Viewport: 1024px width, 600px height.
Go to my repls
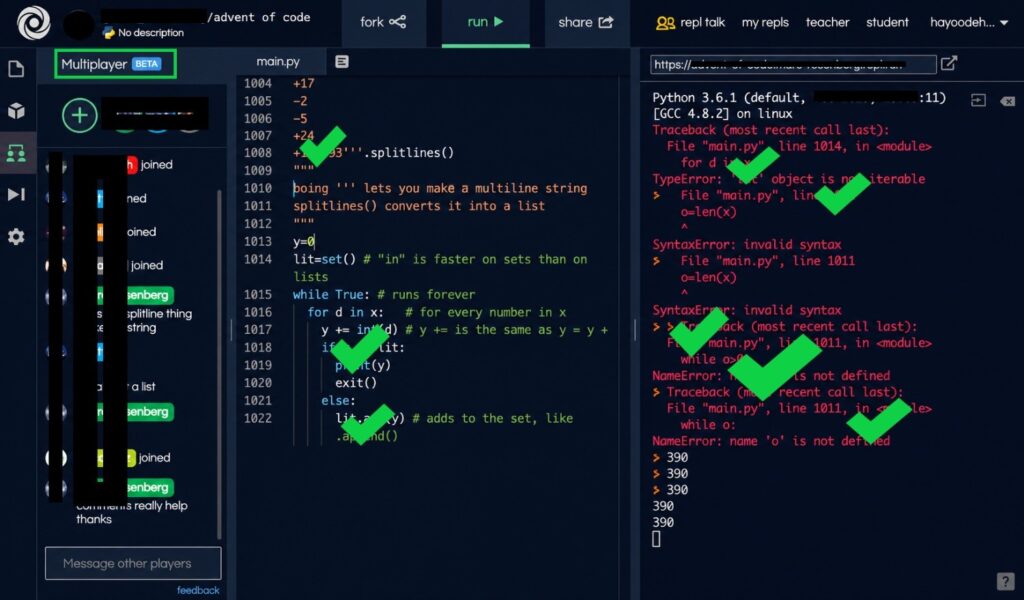(x=765, y=22)
